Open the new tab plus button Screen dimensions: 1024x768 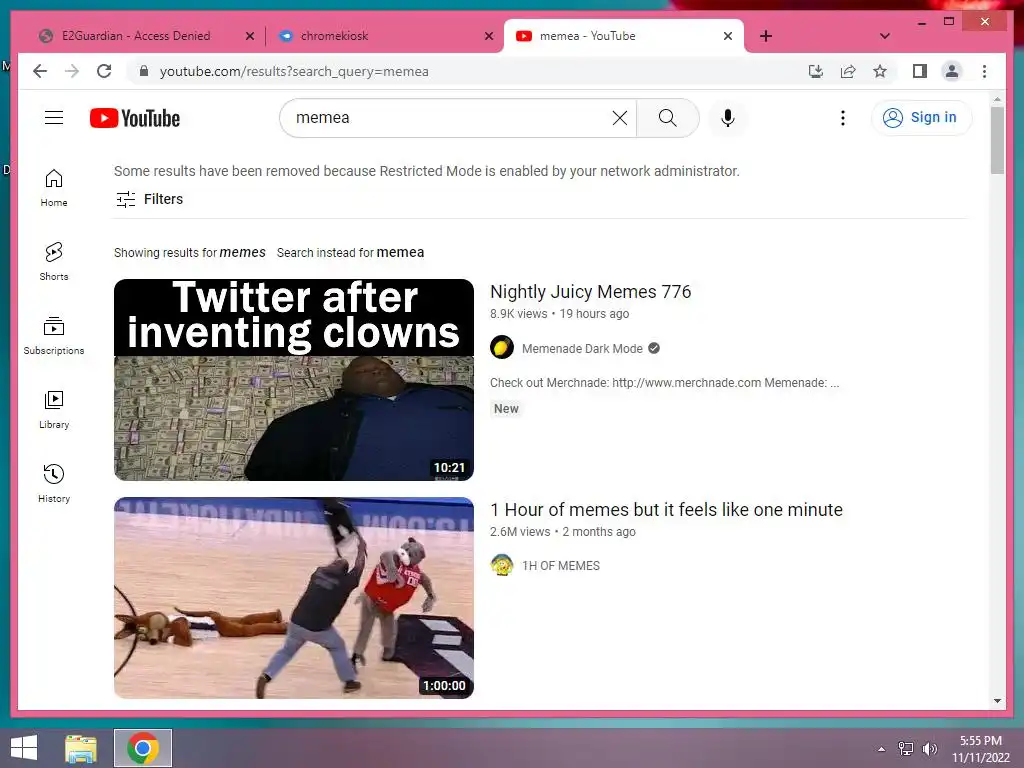click(766, 37)
